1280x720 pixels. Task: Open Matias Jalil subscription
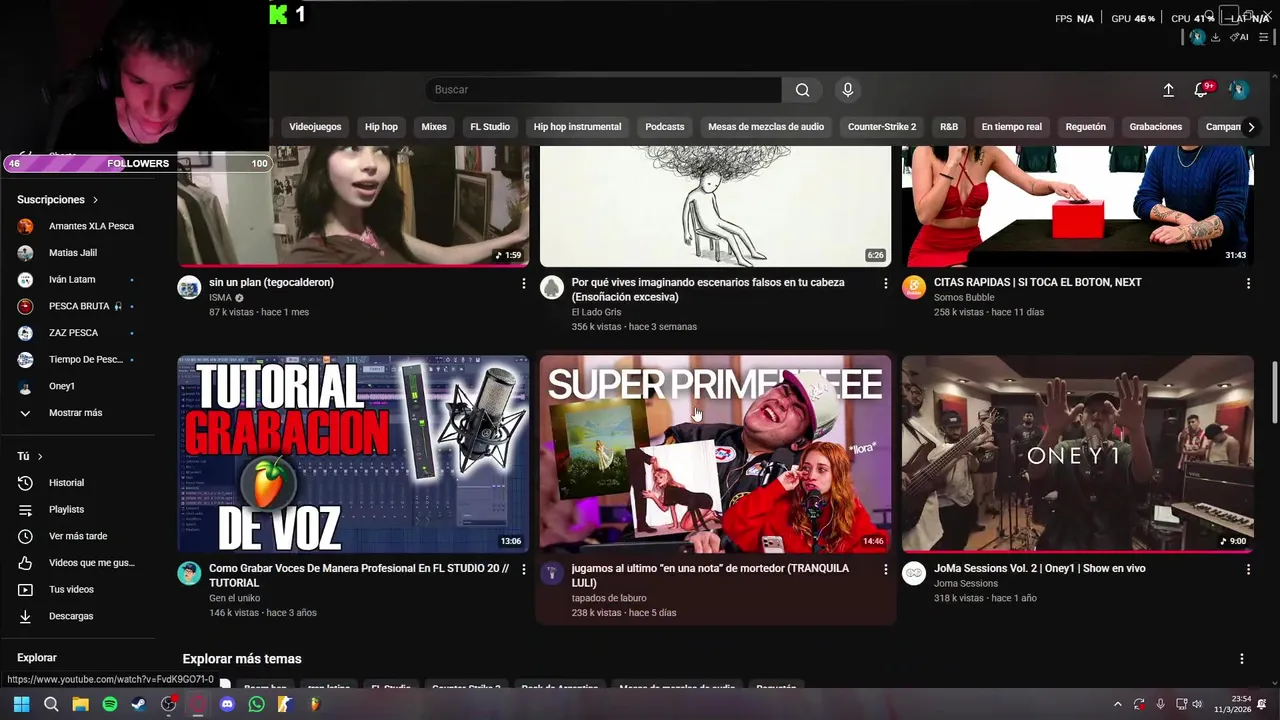[x=77, y=253]
